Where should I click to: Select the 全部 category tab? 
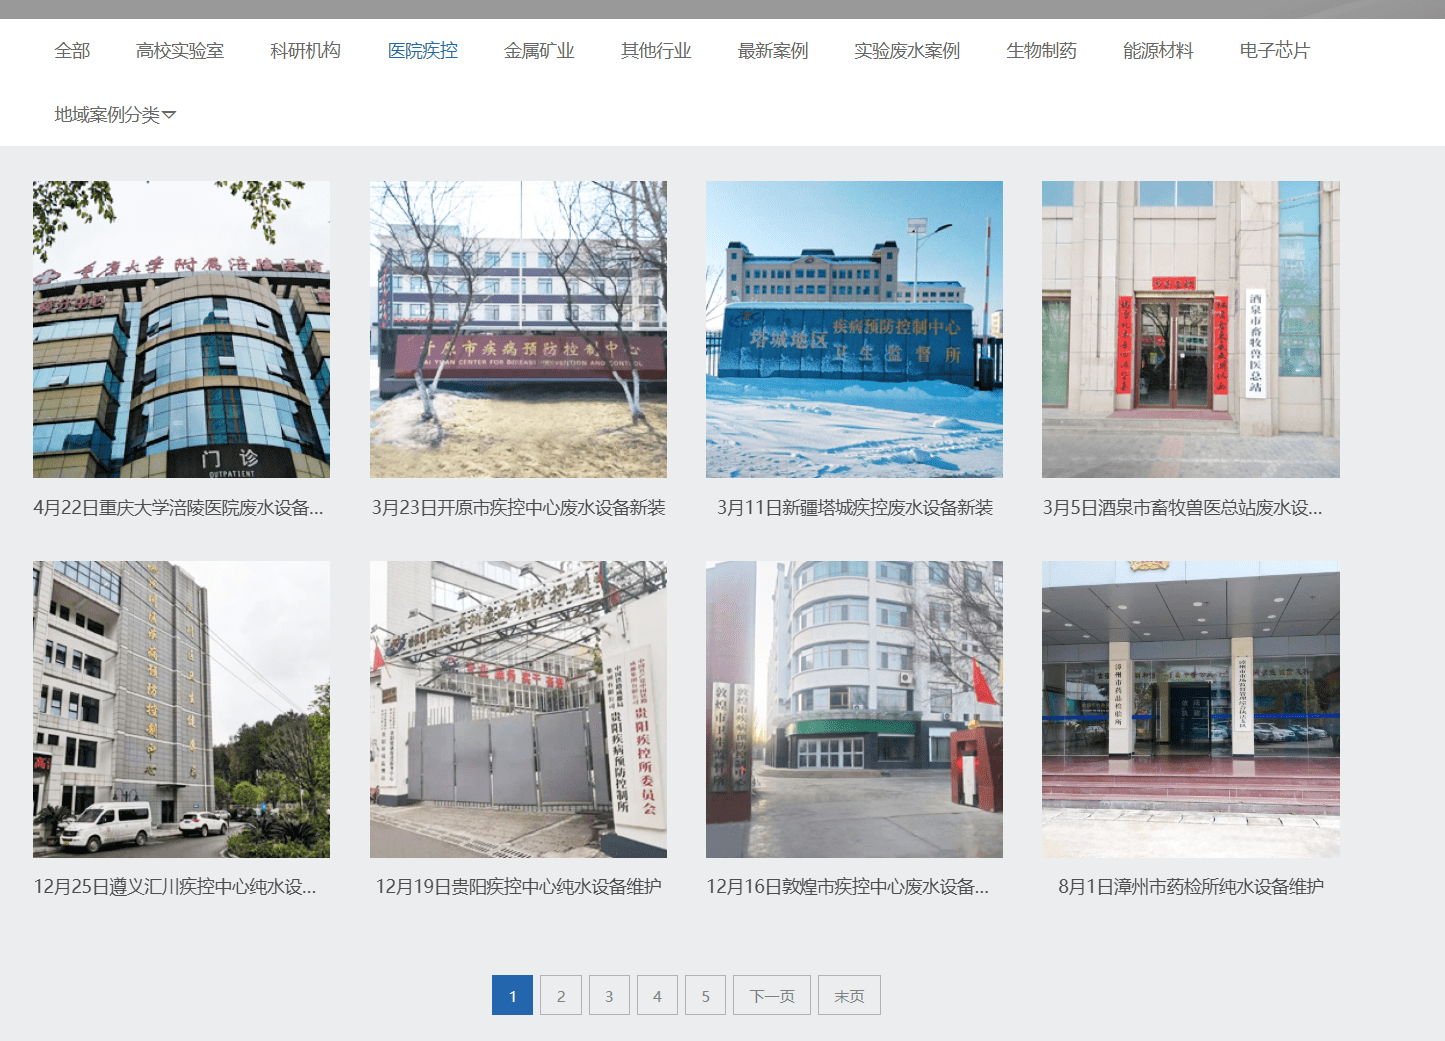[72, 51]
